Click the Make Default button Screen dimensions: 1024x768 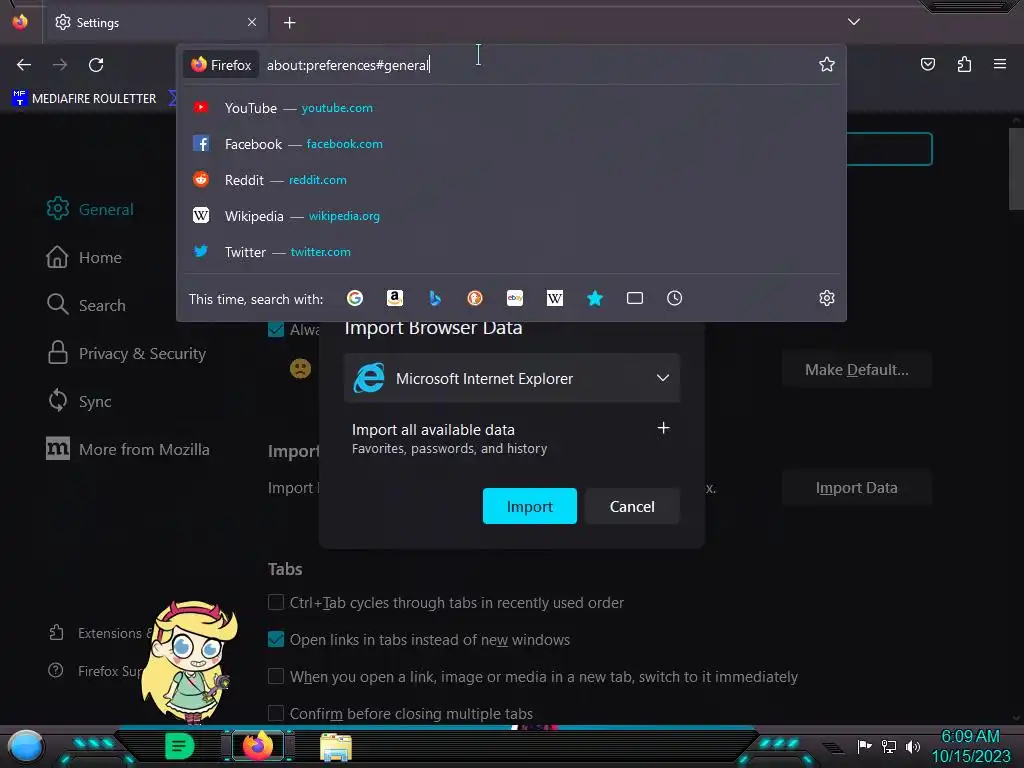[x=856, y=370]
